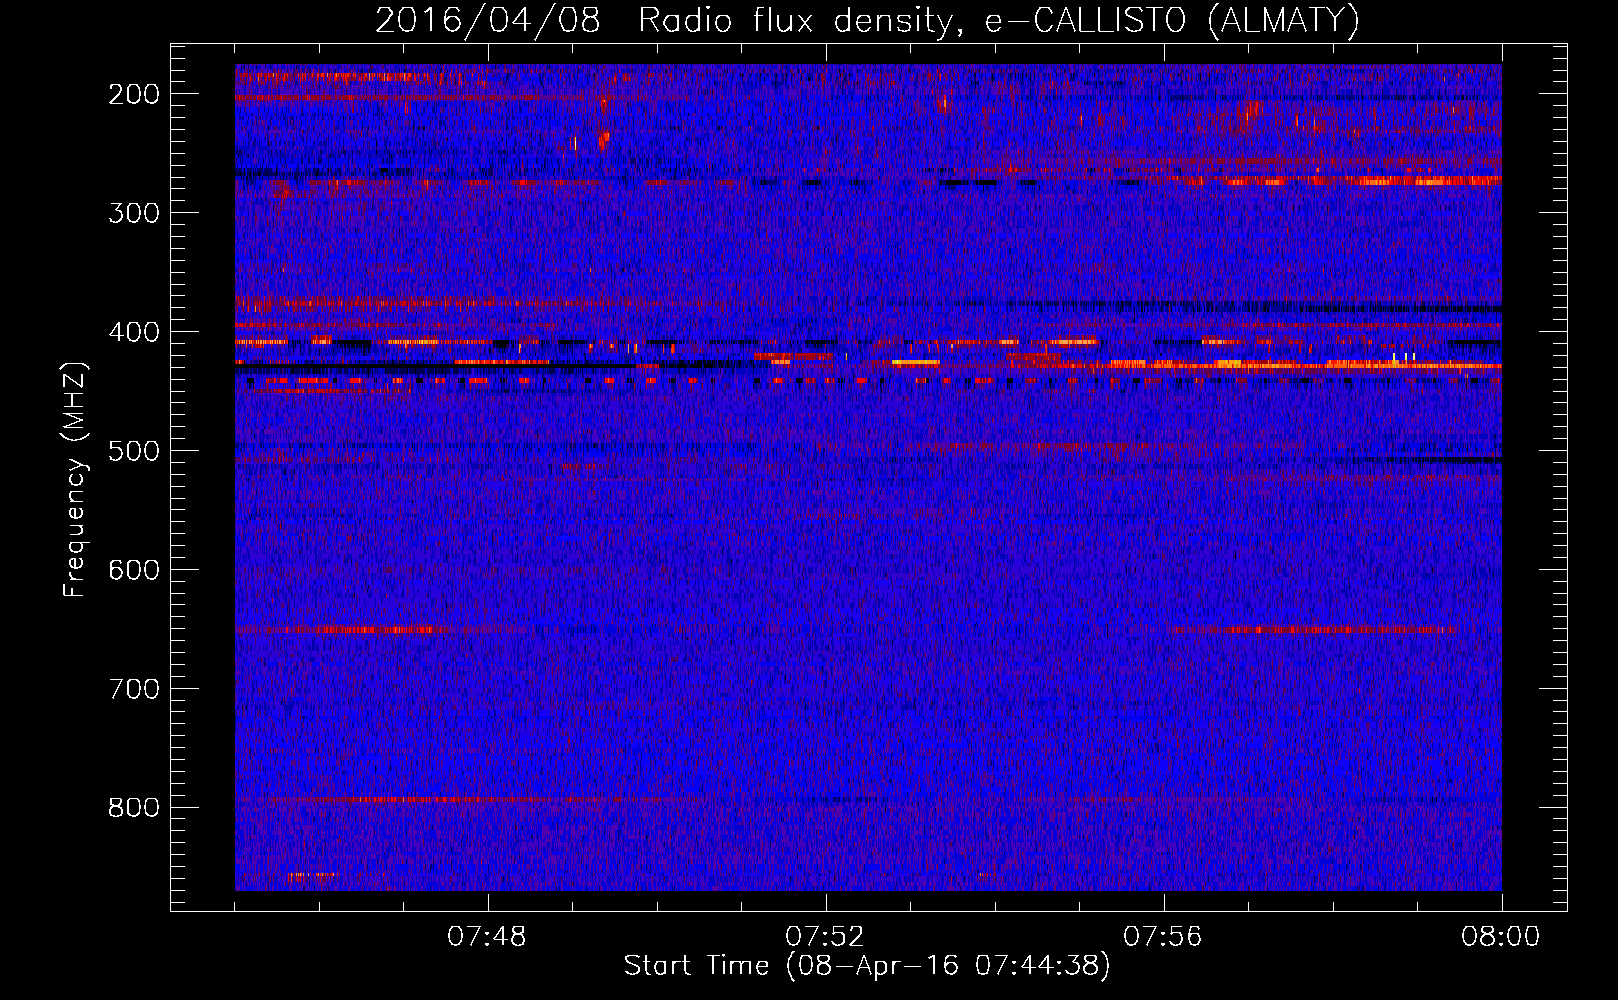Click the 300 frequency tick label

(134, 213)
